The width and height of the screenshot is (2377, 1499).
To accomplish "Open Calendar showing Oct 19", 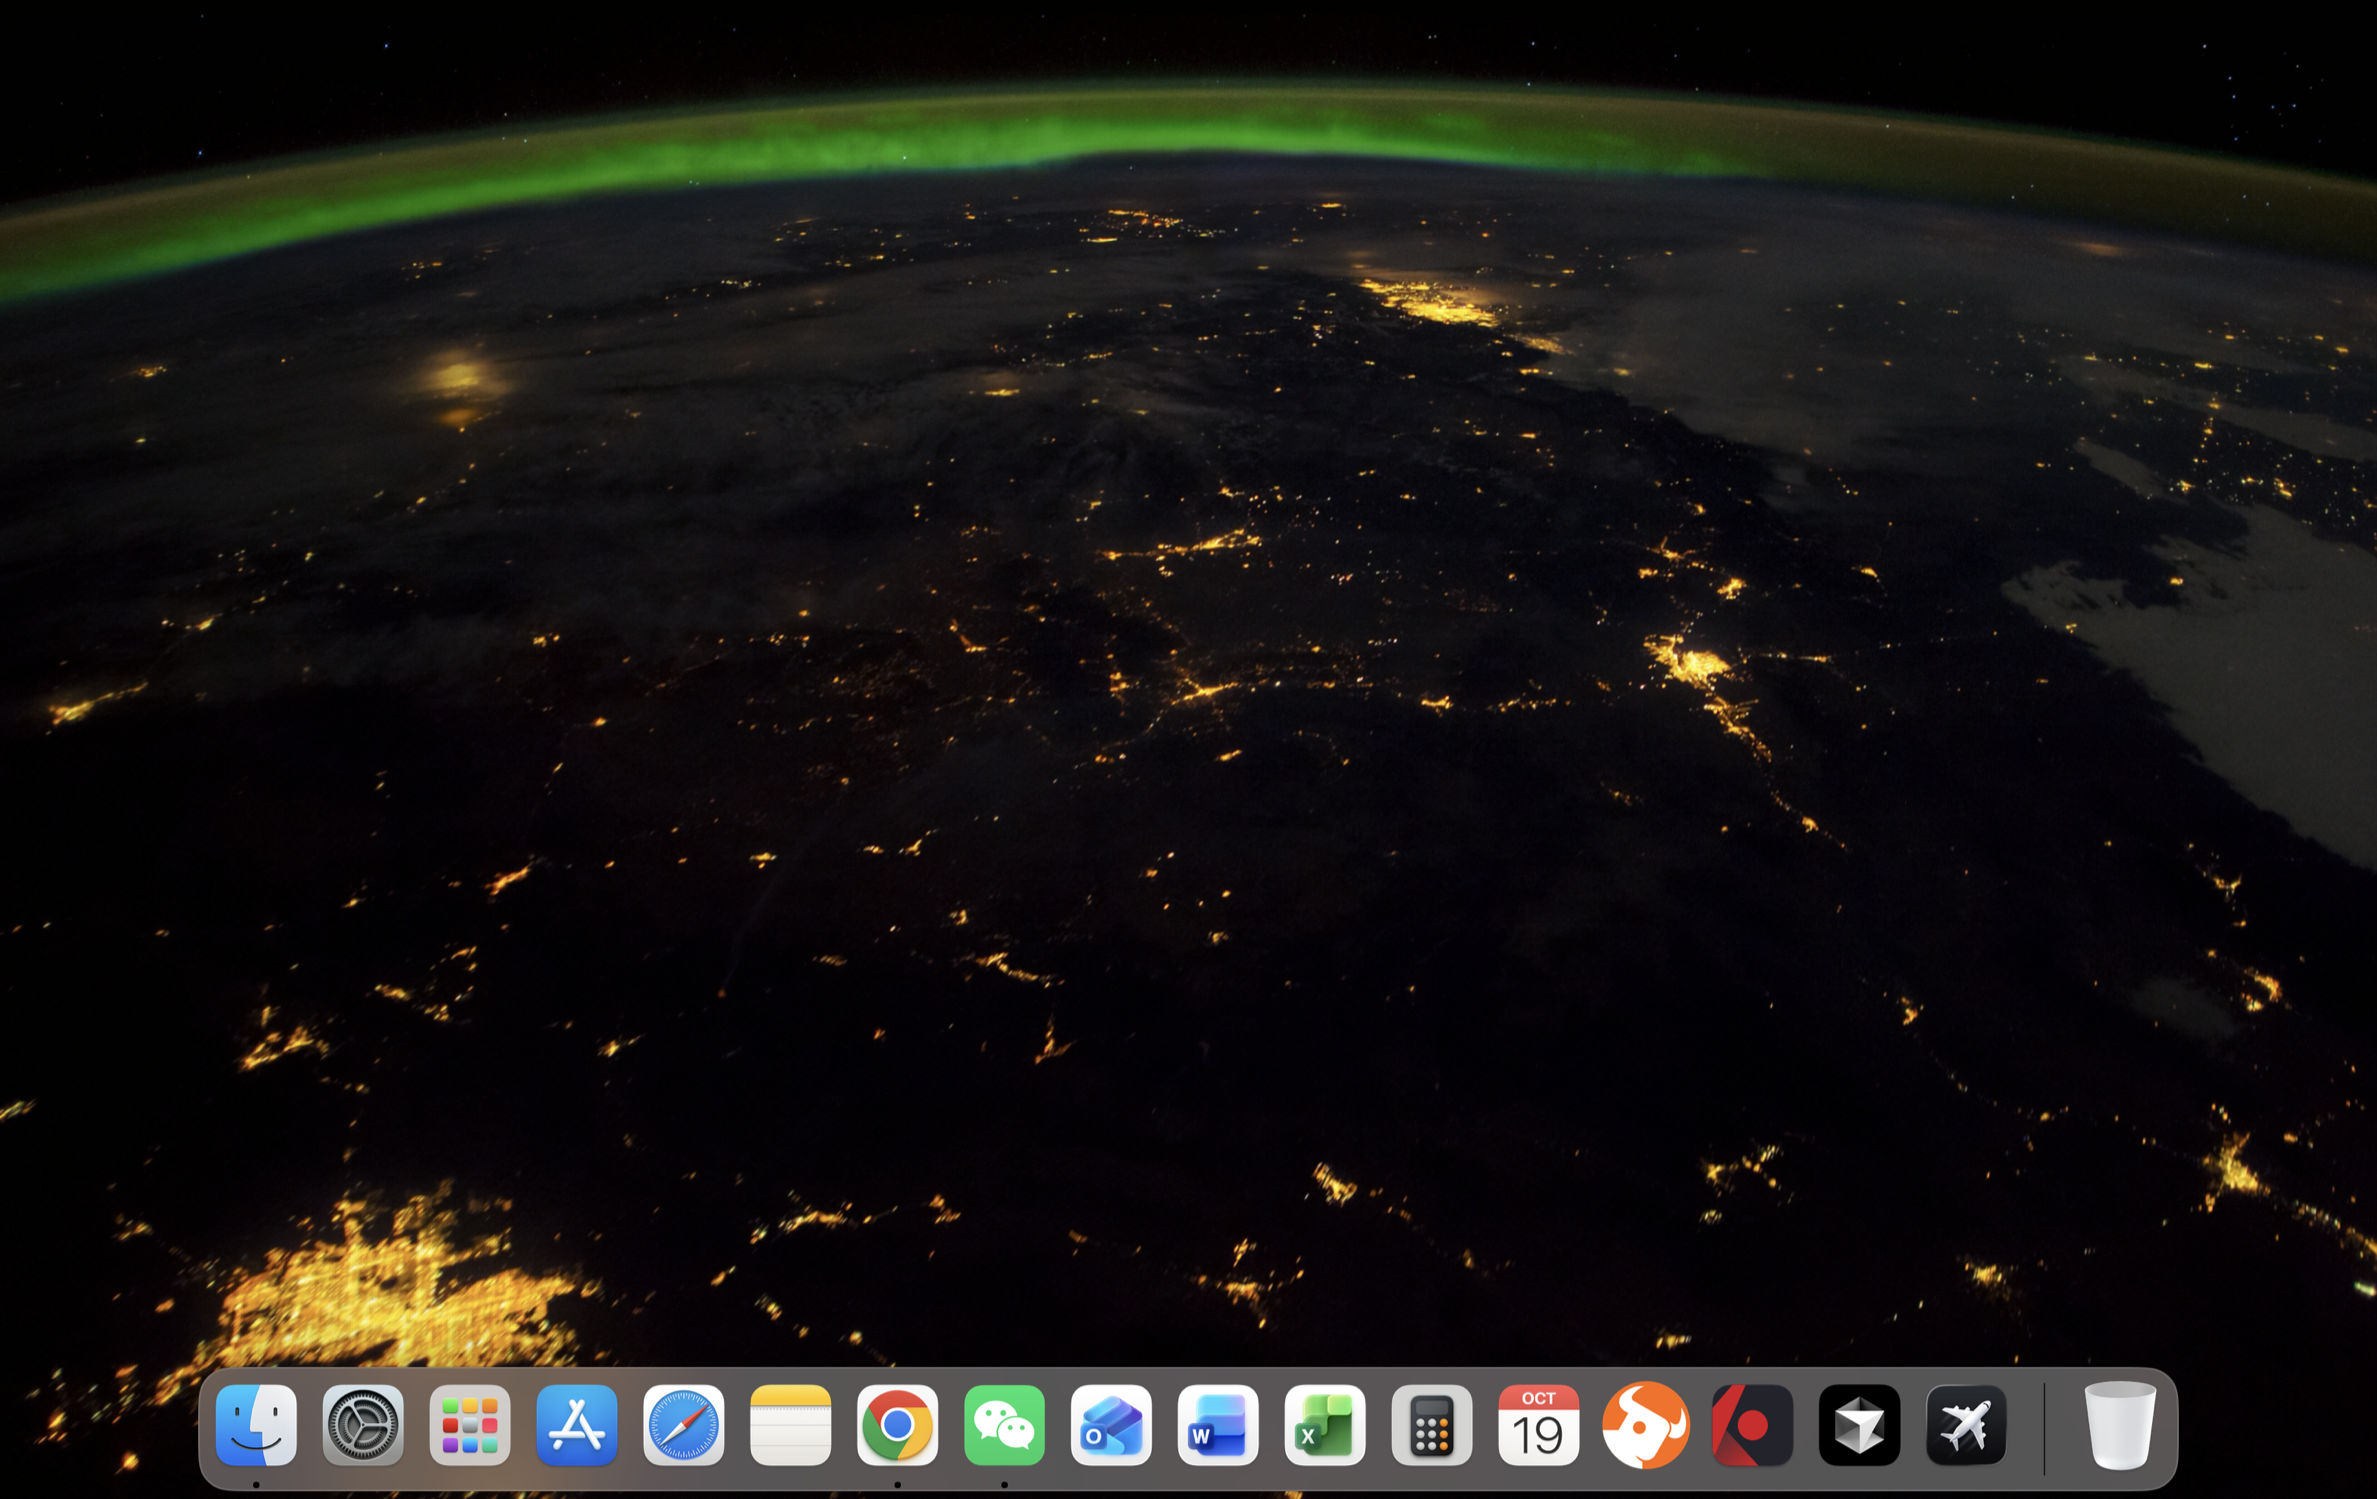I will 1538,1425.
